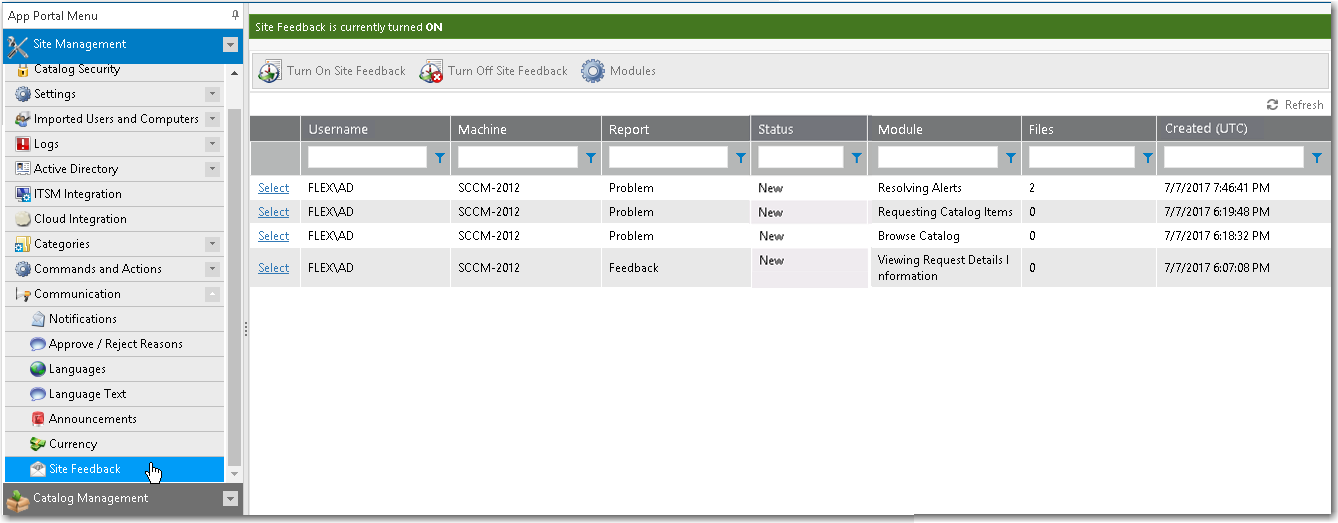Click the Status column filter funnel icon
This screenshot has height=523, width=1338.
tap(856, 158)
